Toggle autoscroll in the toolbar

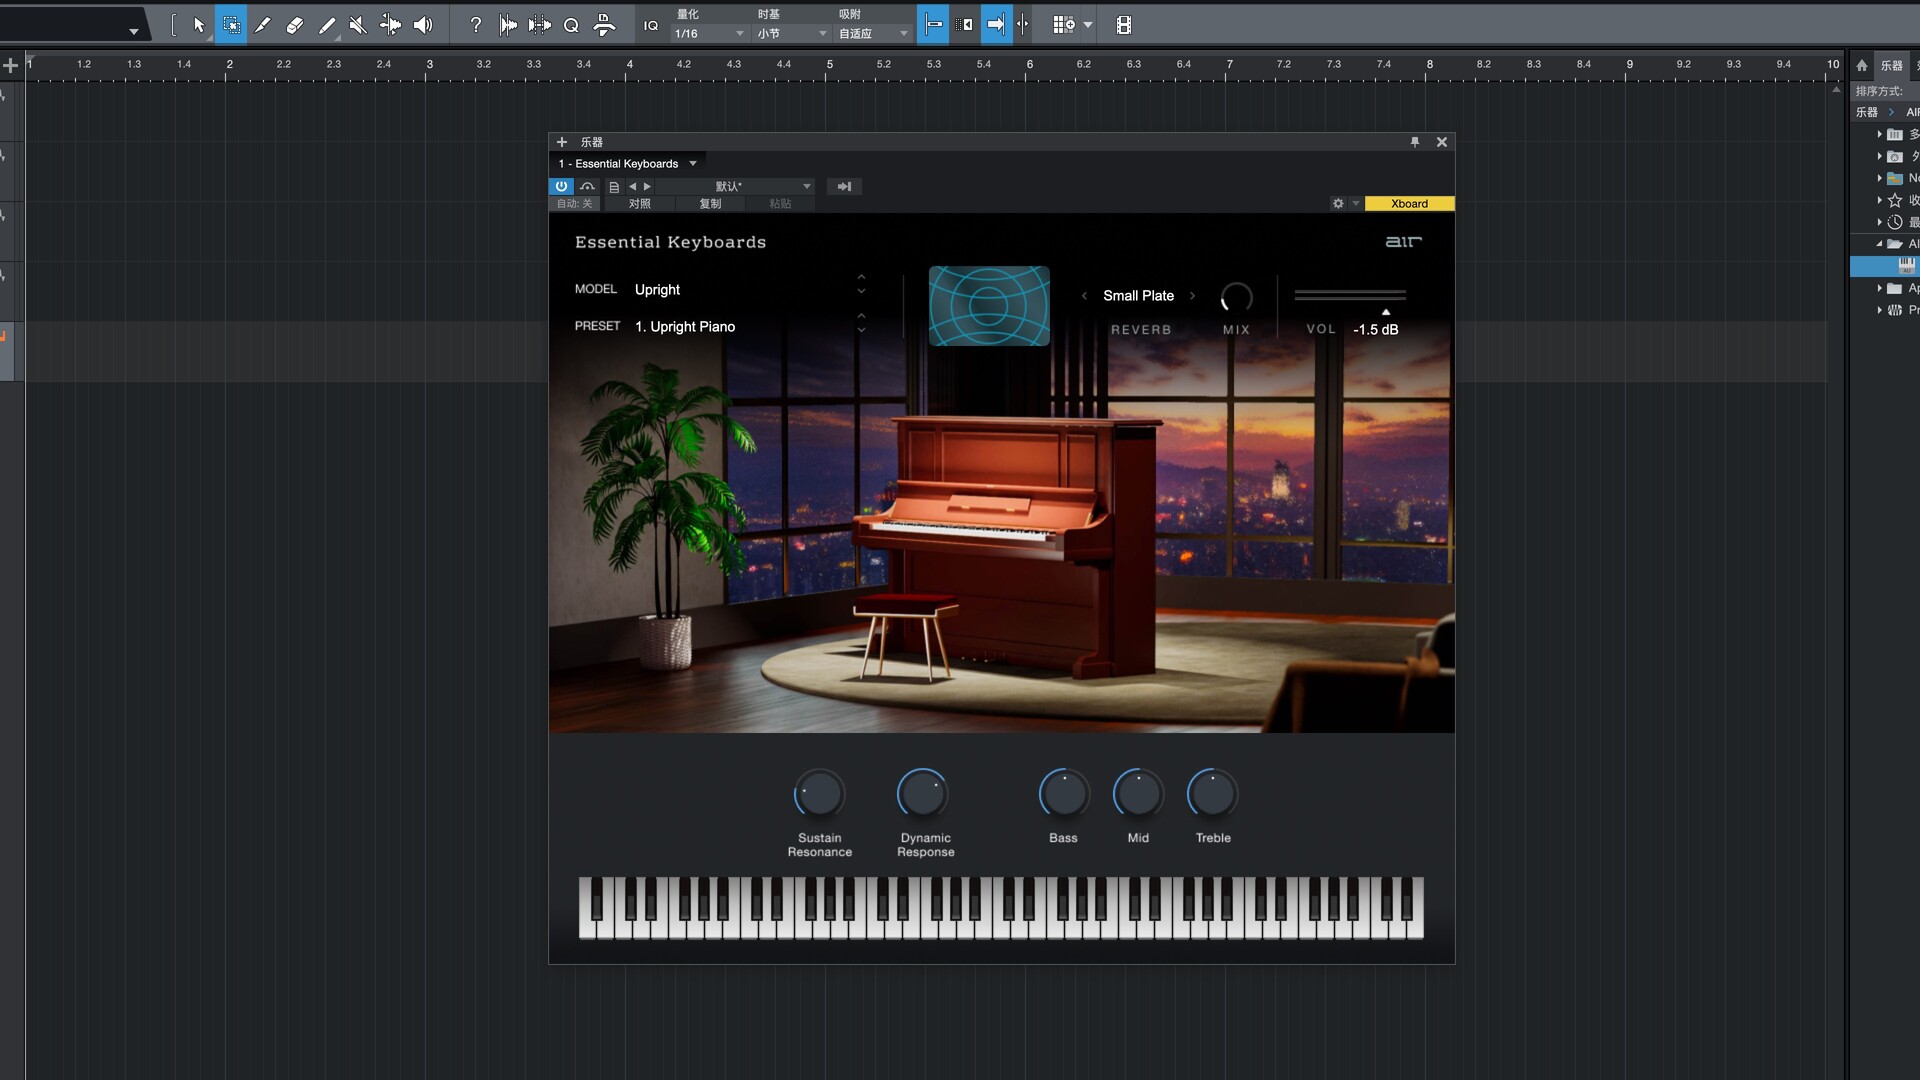point(995,25)
